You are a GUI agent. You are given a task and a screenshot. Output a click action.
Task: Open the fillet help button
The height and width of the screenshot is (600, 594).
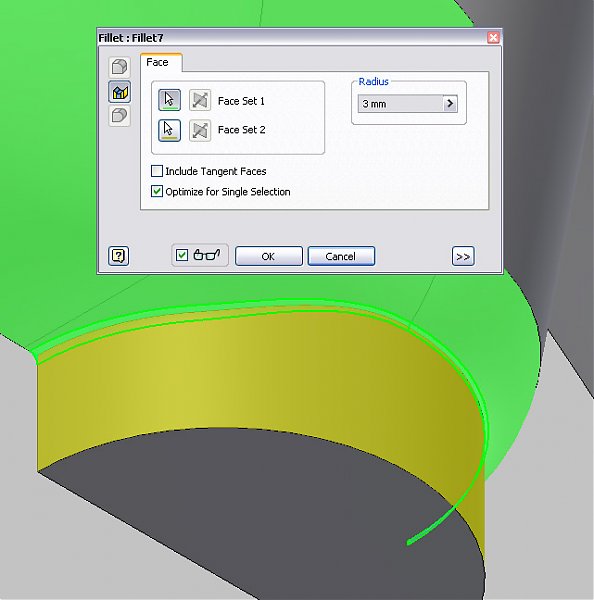pyautogui.click(x=119, y=256)
